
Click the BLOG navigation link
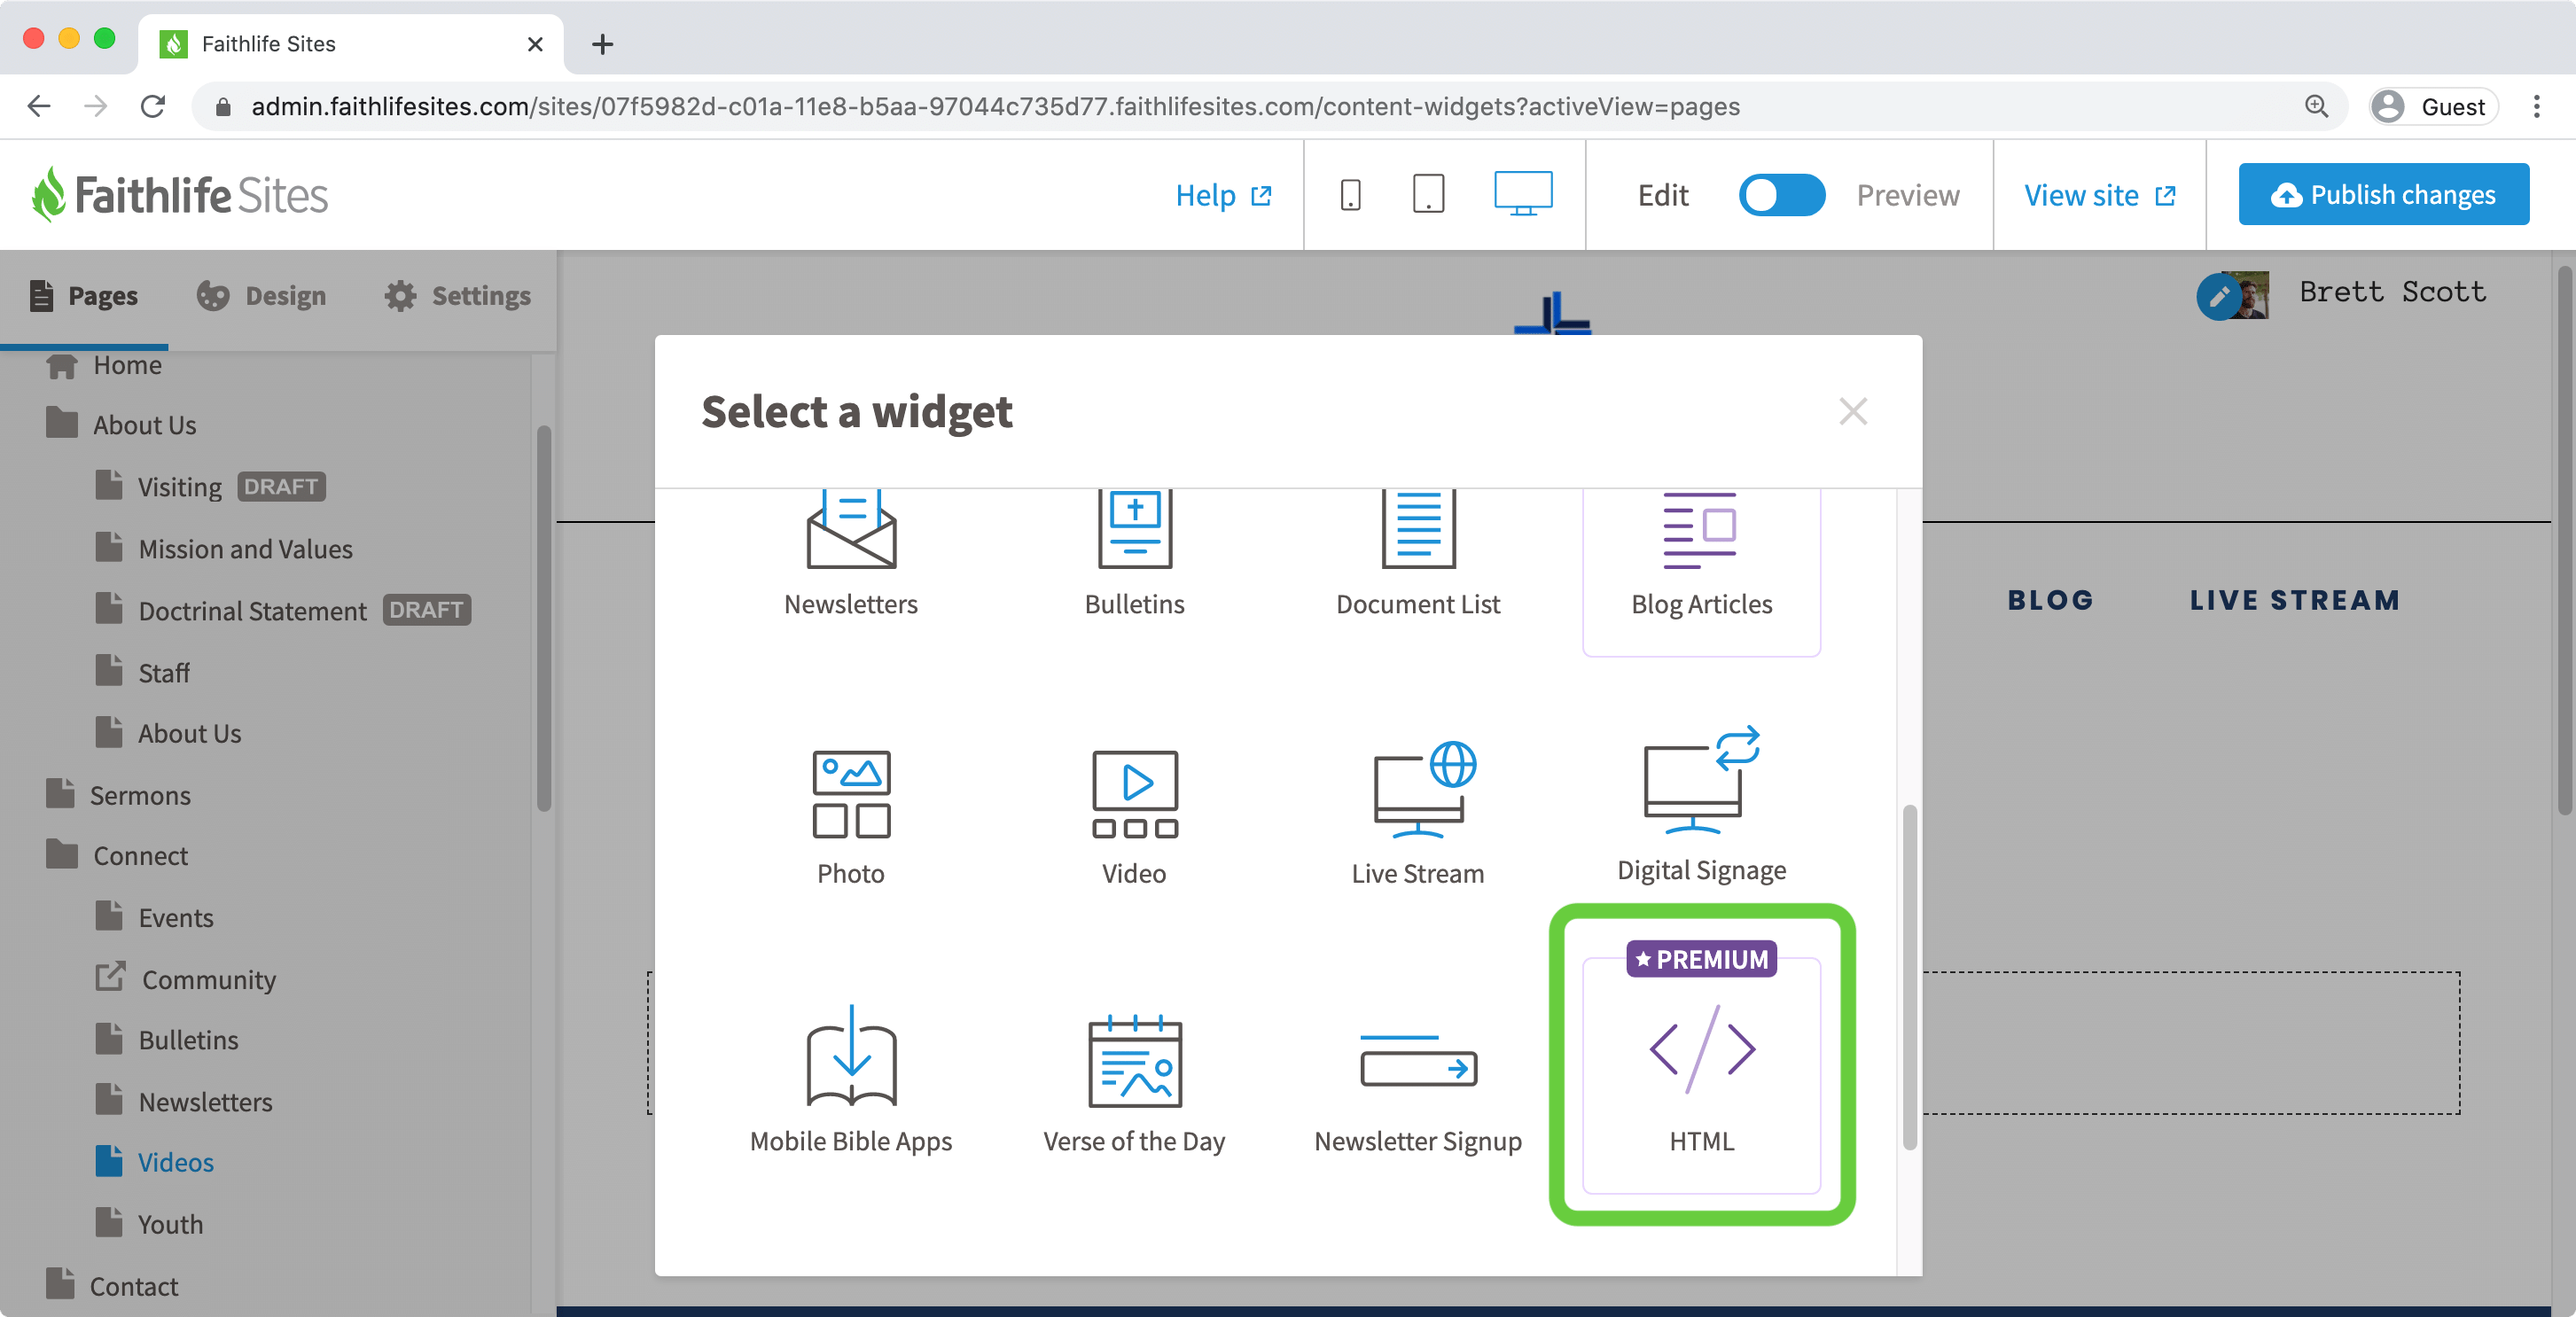coord(2050,601)
